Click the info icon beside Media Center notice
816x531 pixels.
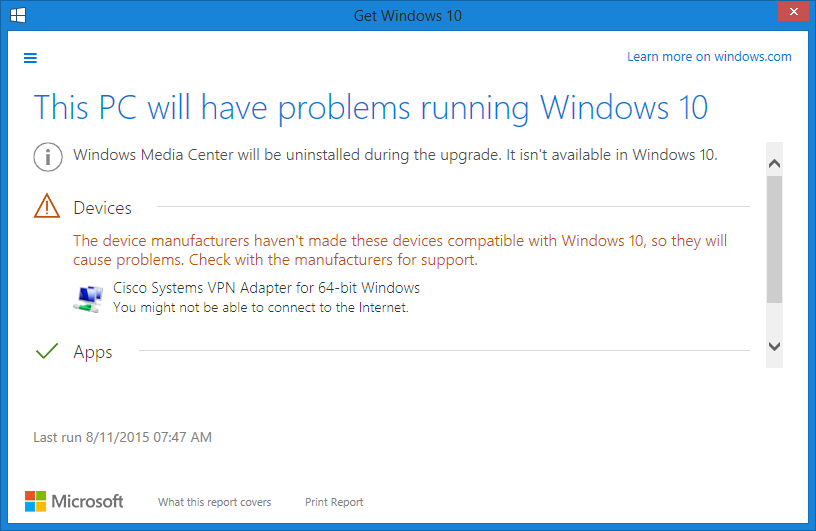click(x=48, y=157)
